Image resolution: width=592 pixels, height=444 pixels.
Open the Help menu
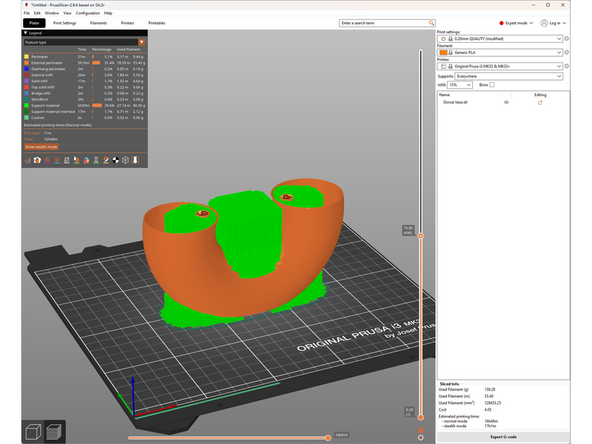108,13
